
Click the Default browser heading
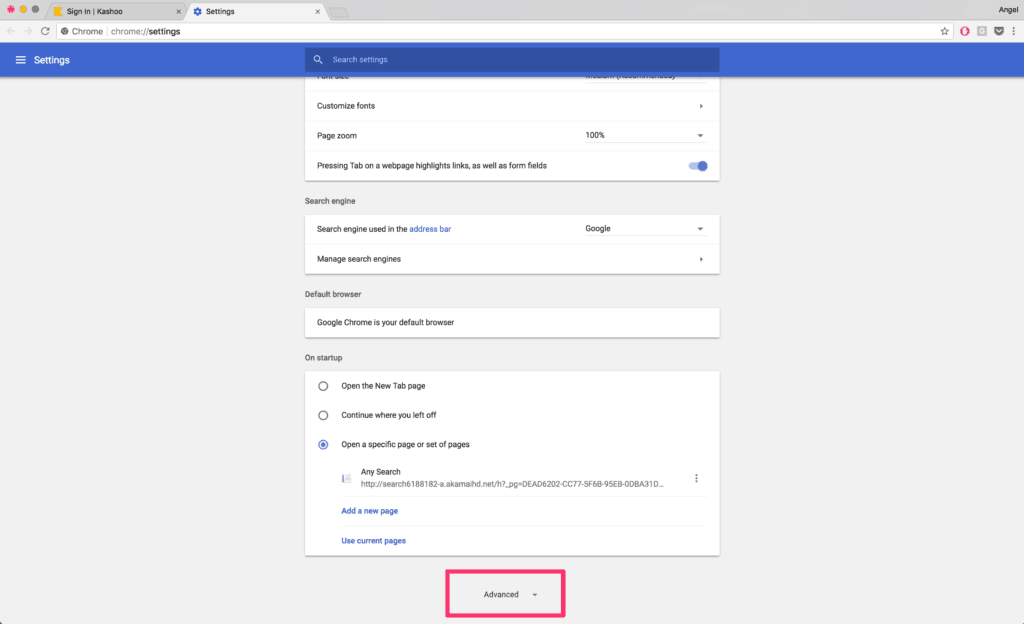[x=333, y=294]
